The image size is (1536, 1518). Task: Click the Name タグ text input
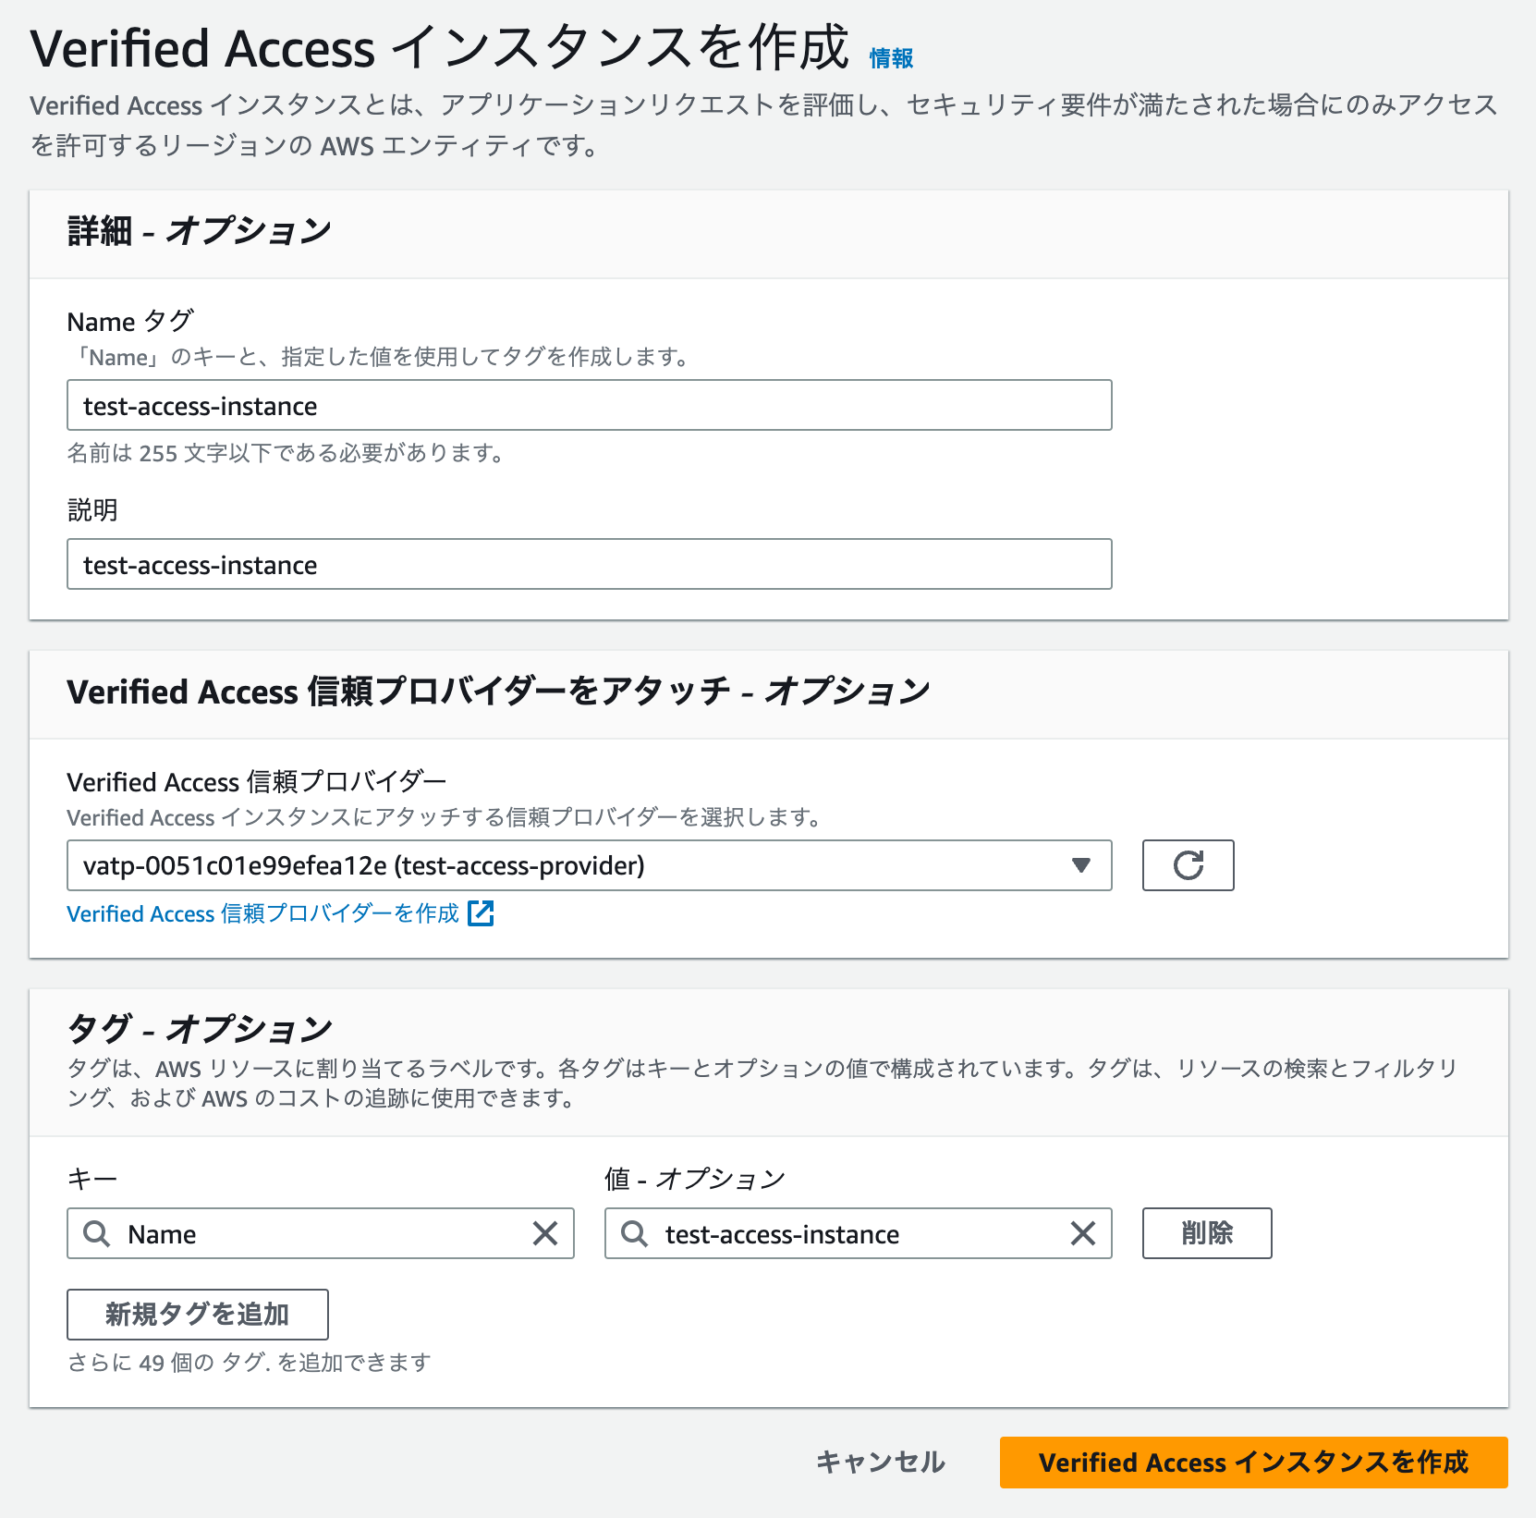[x=589, y=405]
